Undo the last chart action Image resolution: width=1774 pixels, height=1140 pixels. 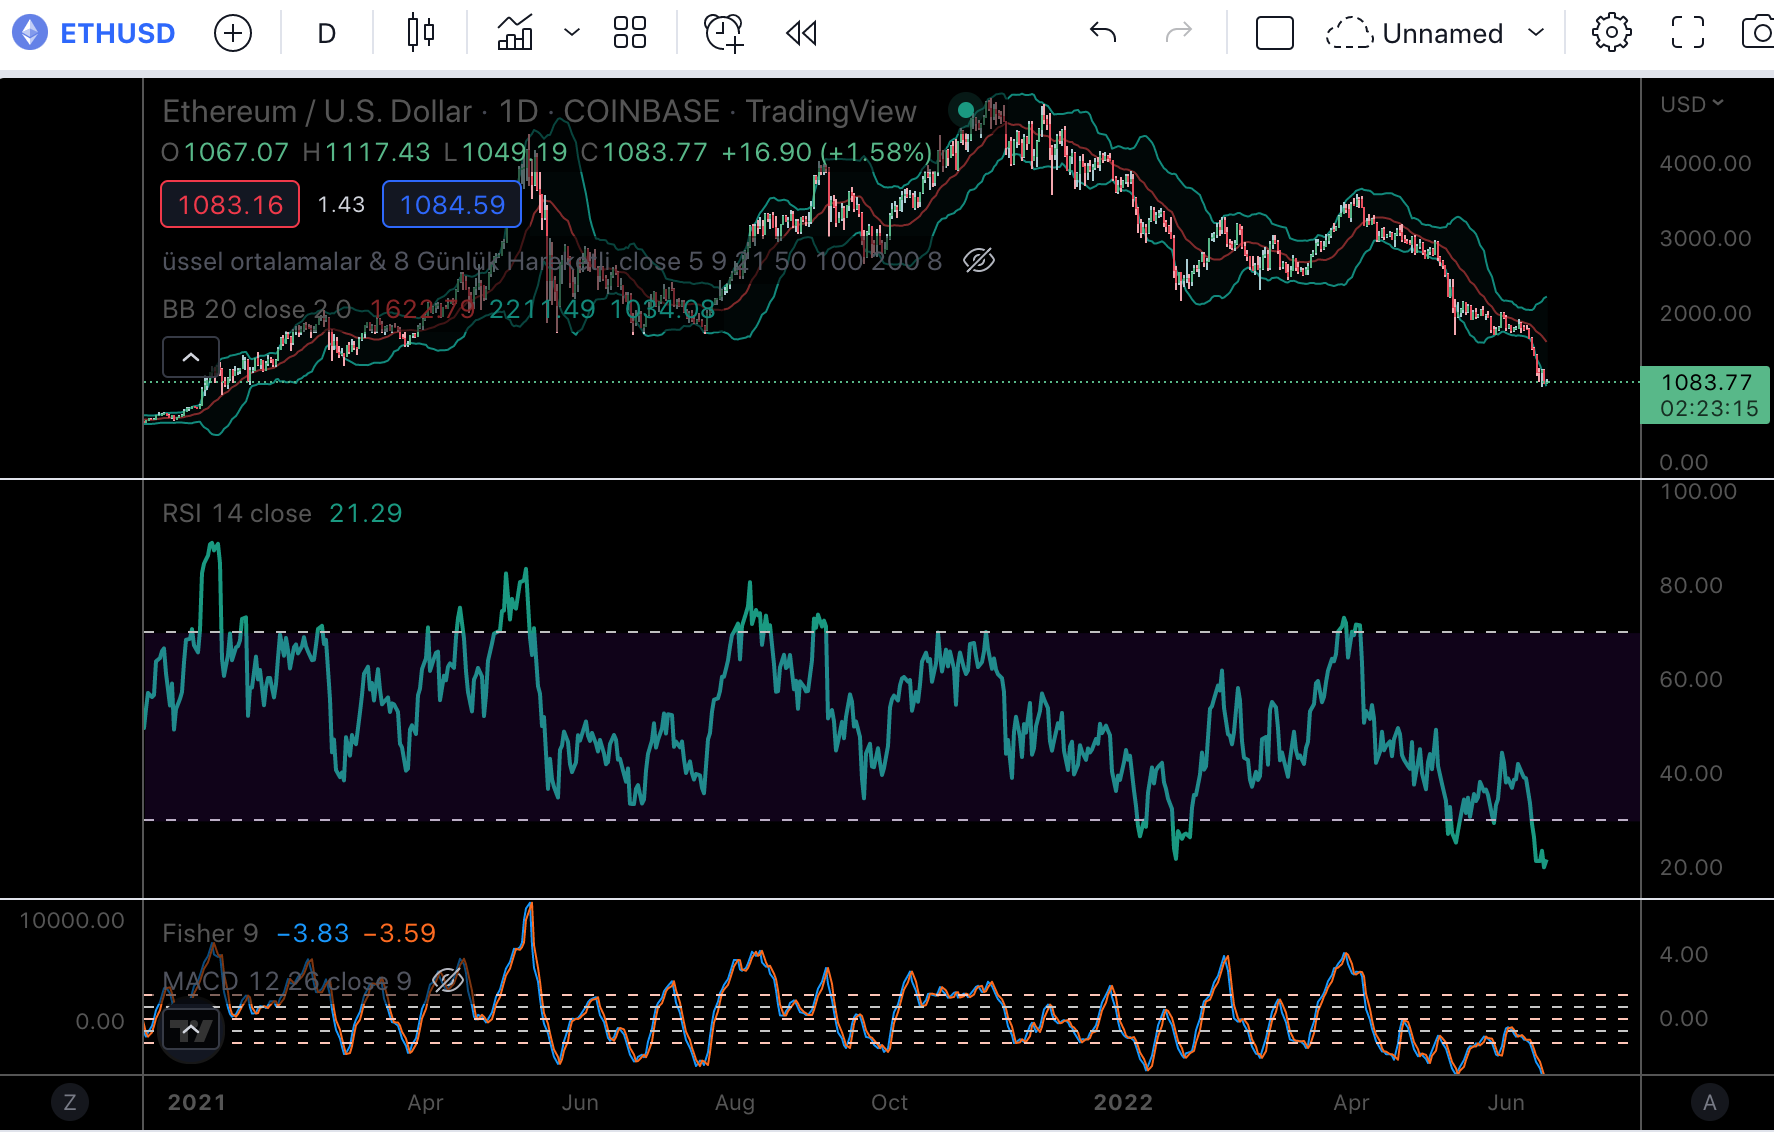1103,33
